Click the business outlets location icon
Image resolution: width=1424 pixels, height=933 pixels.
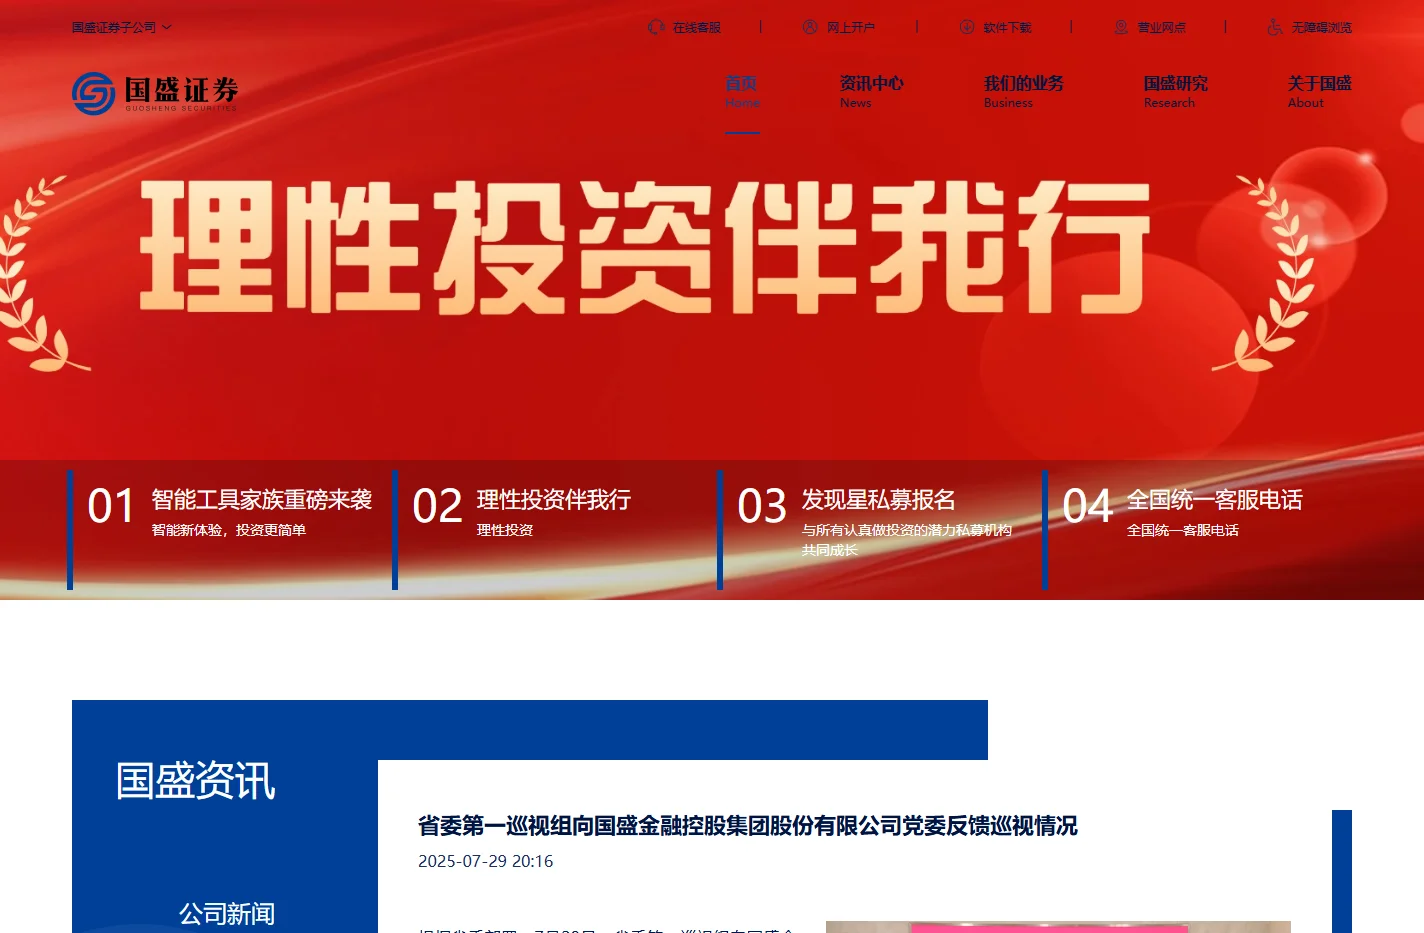(1121, 27)
